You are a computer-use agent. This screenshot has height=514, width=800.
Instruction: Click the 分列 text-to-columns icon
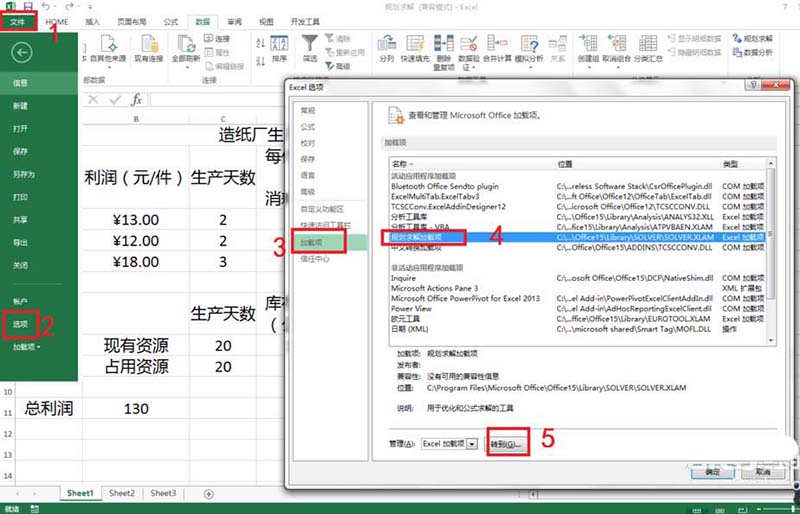tap(387, 43)
